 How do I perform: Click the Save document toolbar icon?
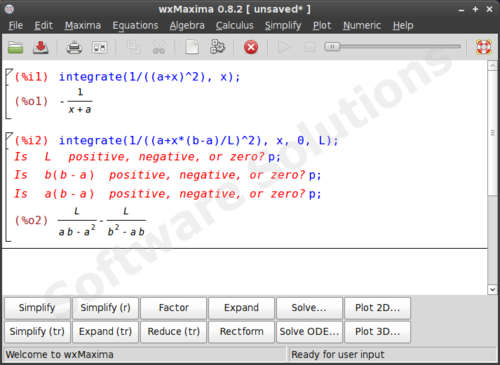[41, 47]
